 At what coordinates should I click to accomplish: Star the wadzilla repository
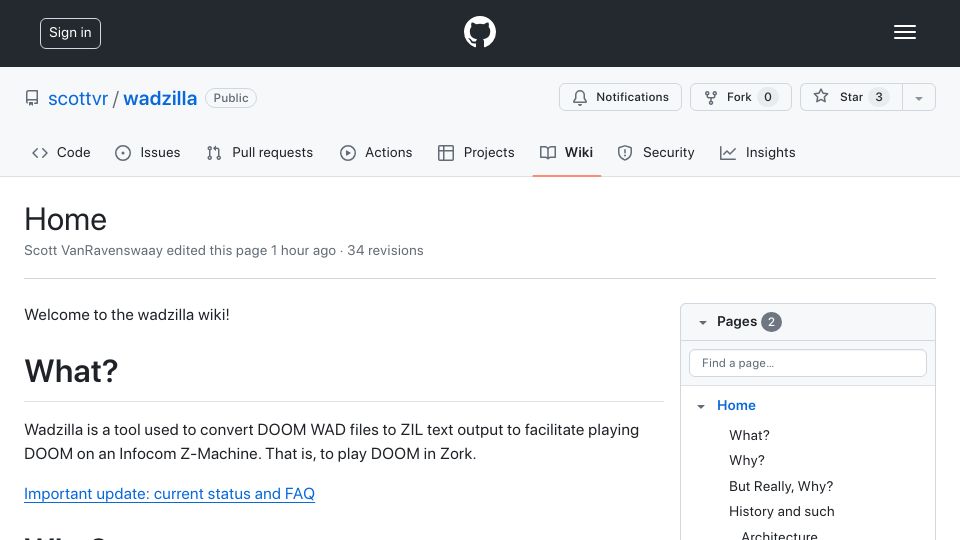850,97
